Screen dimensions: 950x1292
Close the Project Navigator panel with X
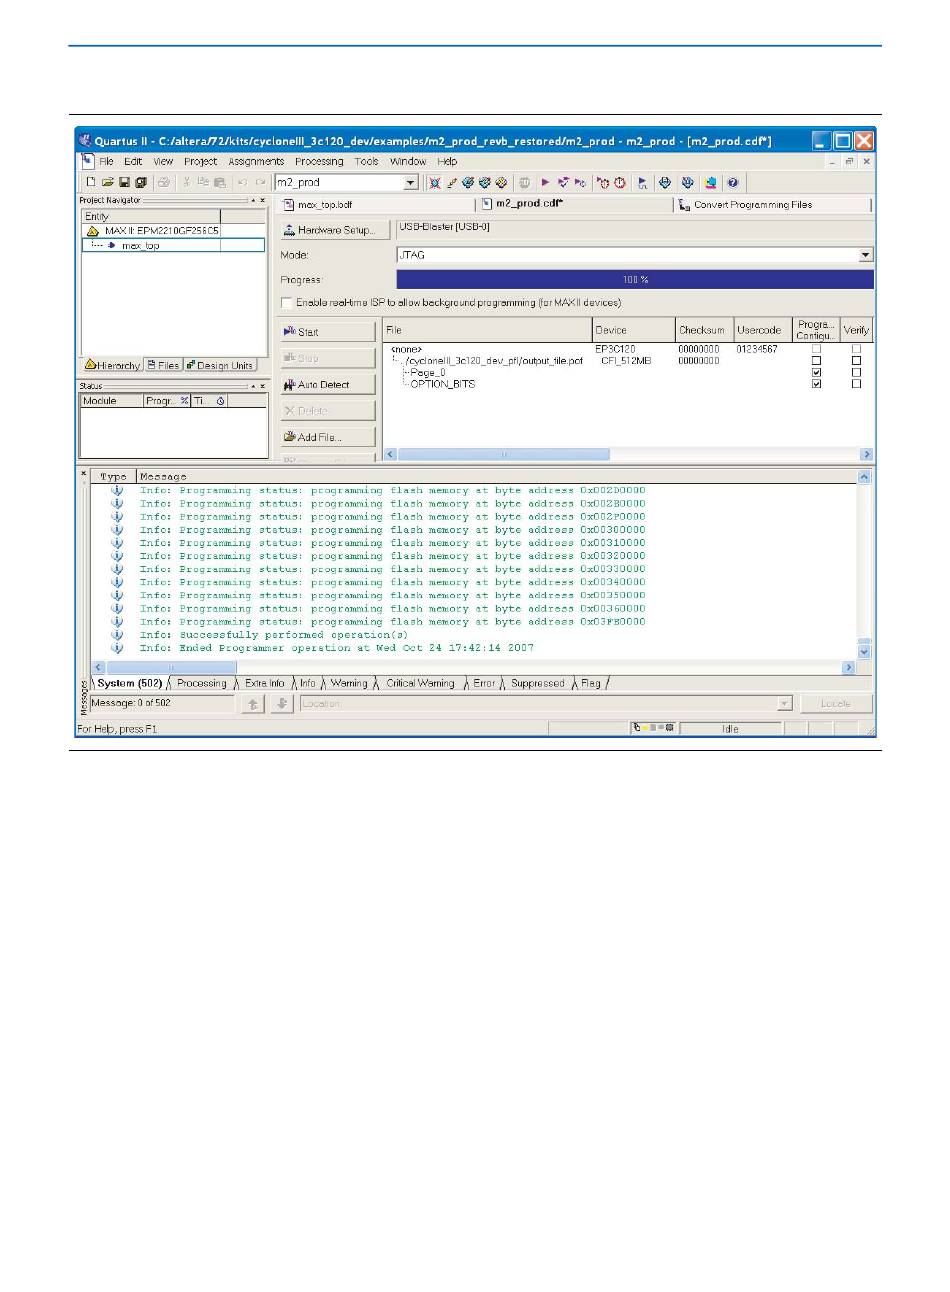pyautogui.click(x=262, y=200)
